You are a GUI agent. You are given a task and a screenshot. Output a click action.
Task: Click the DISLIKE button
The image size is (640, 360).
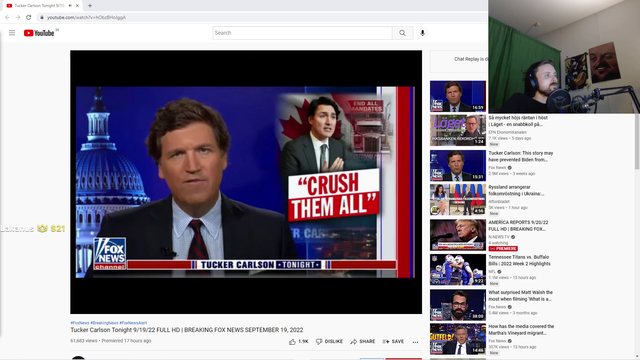329,342
